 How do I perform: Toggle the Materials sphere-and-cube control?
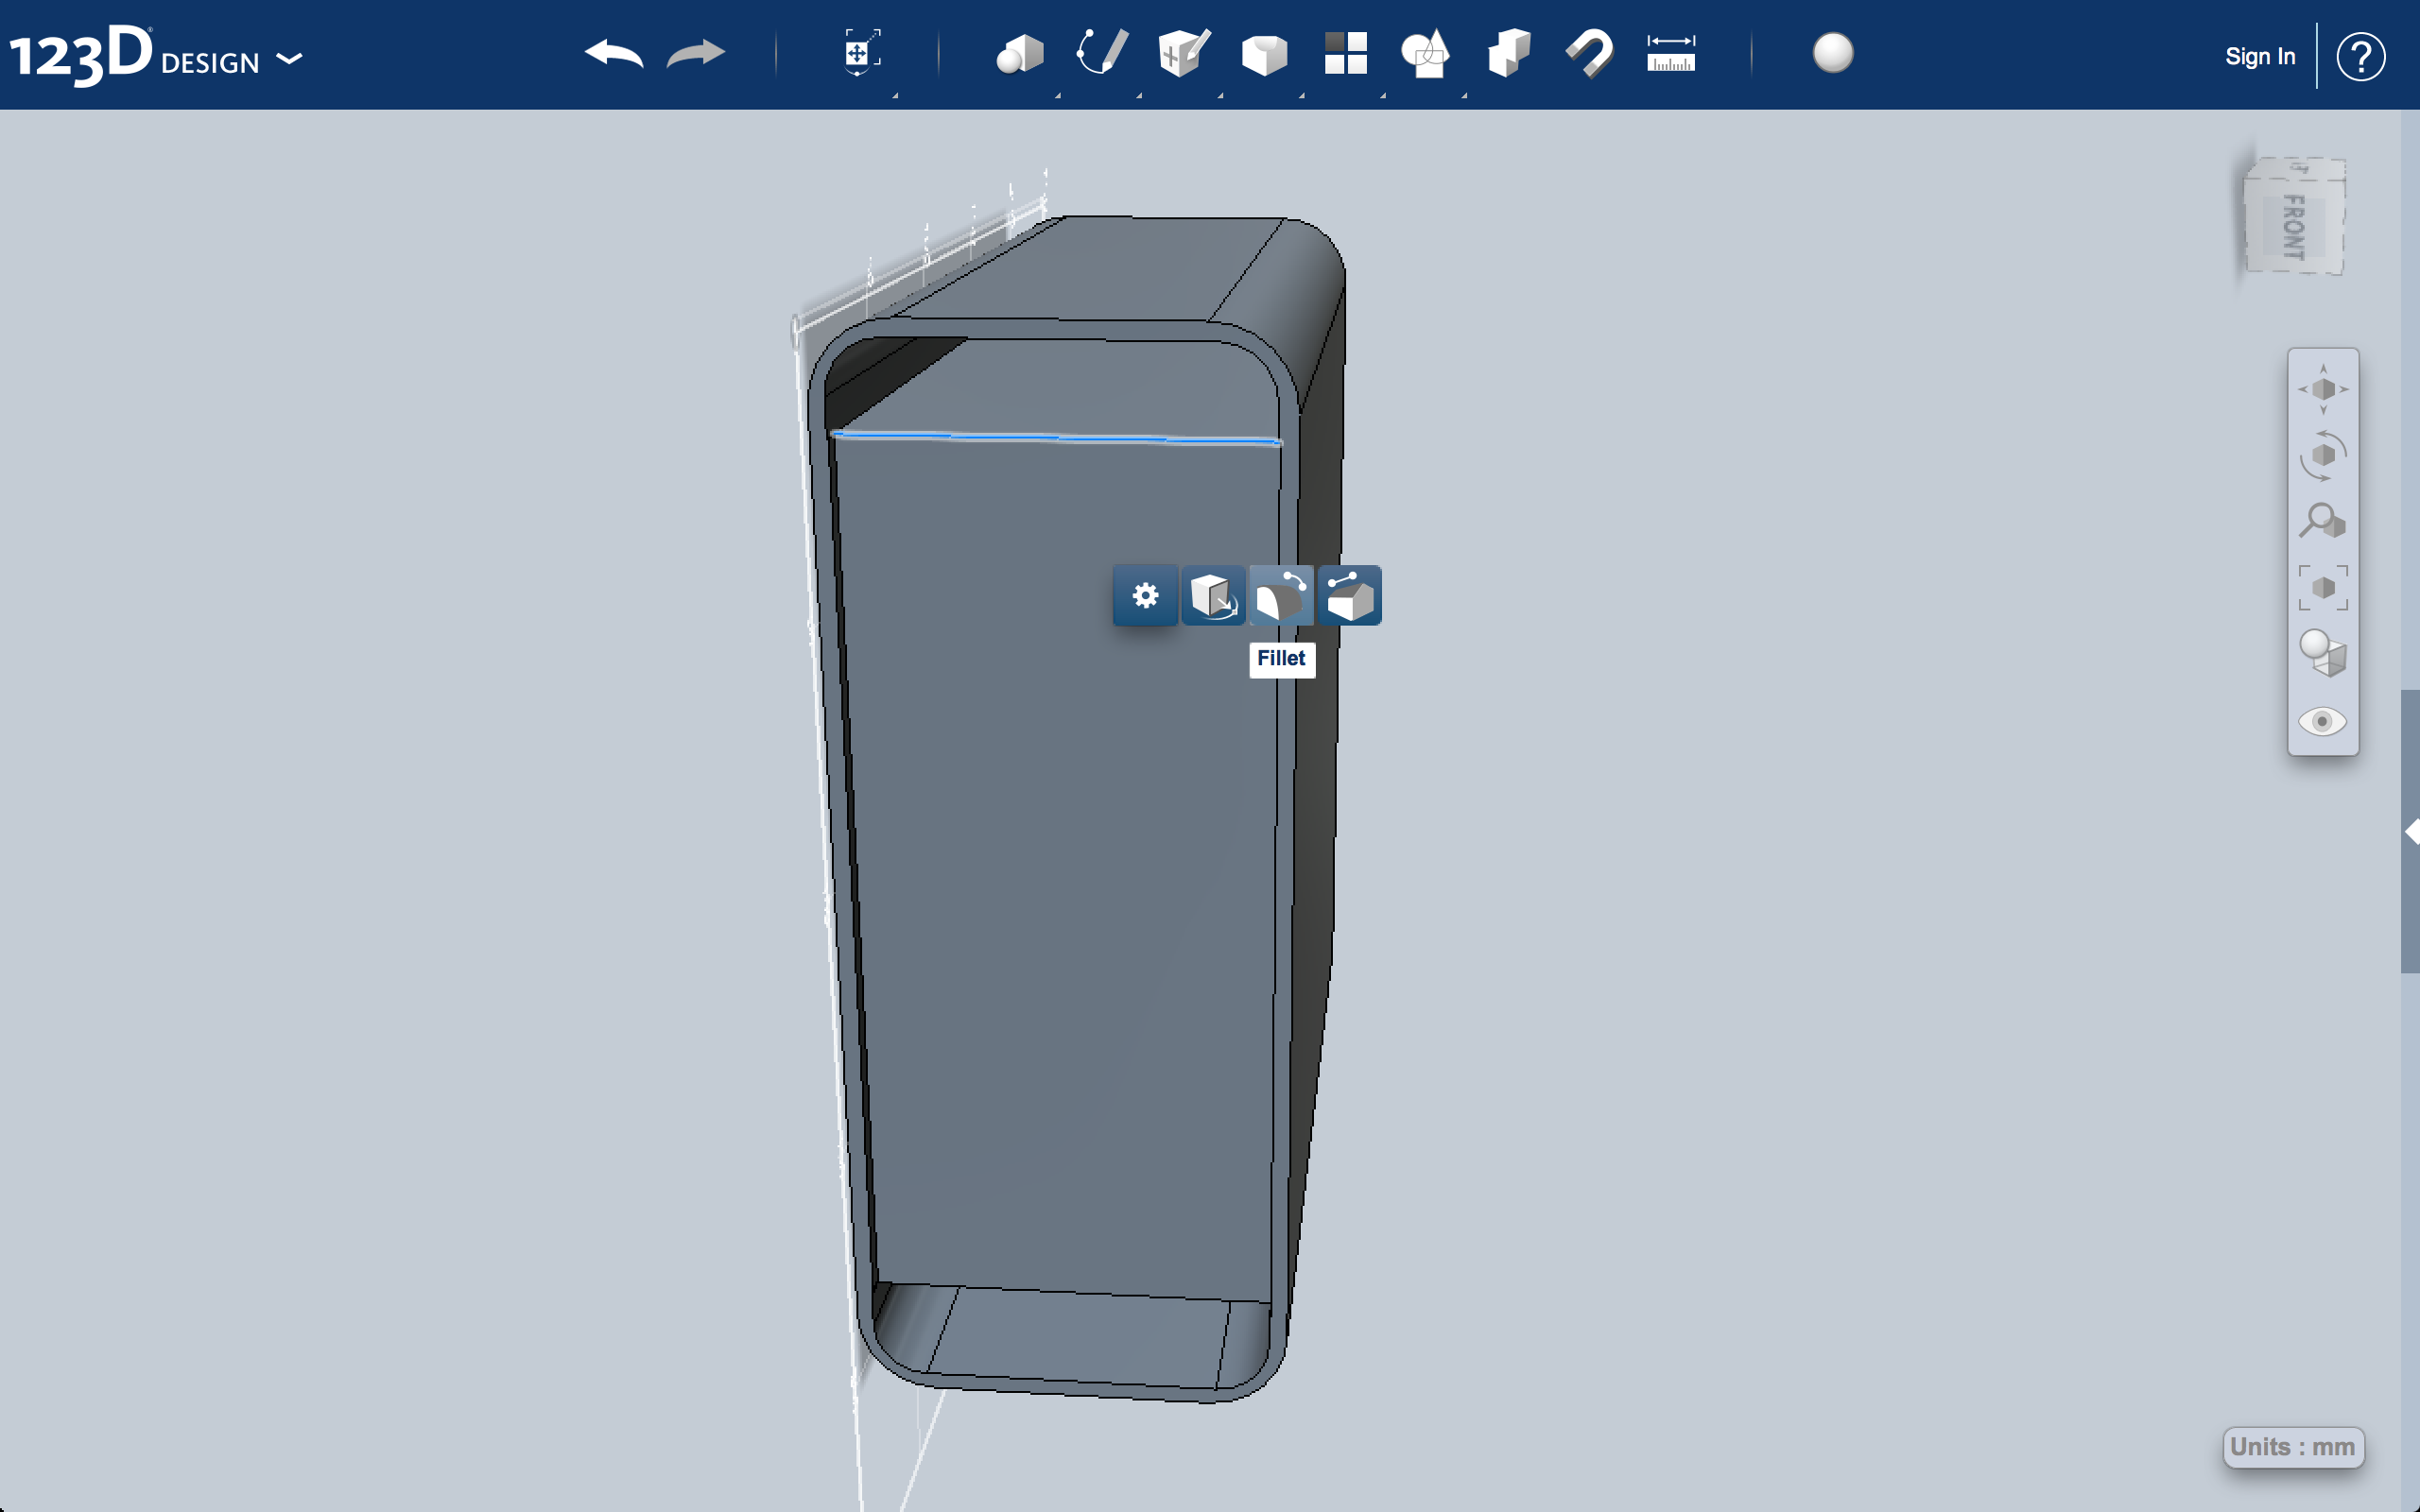click(2323, 655)
